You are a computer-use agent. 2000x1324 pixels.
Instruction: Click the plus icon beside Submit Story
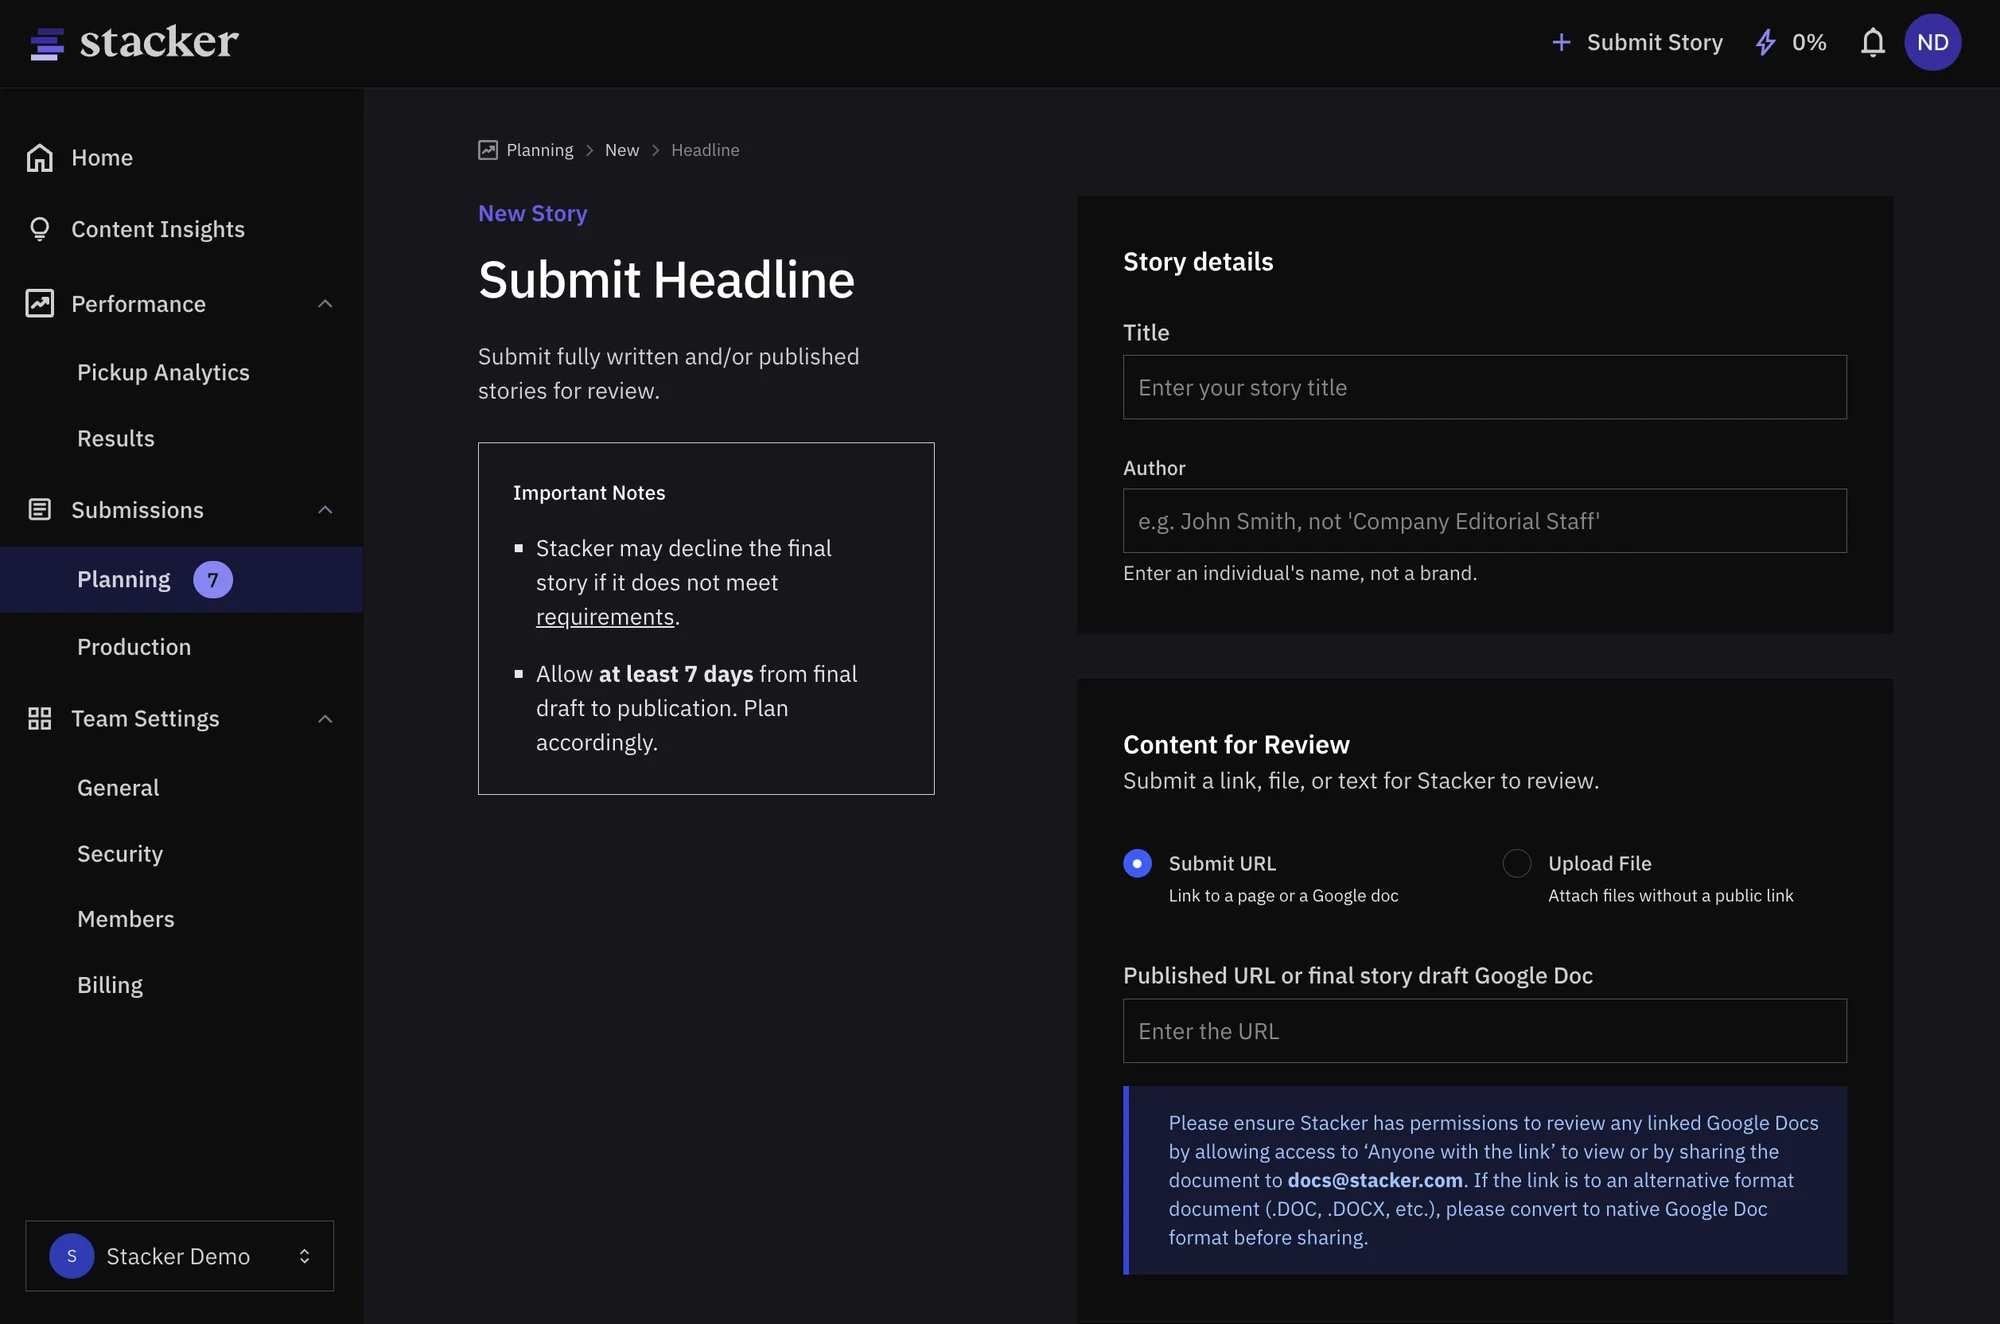click(x=1561, y=42)
